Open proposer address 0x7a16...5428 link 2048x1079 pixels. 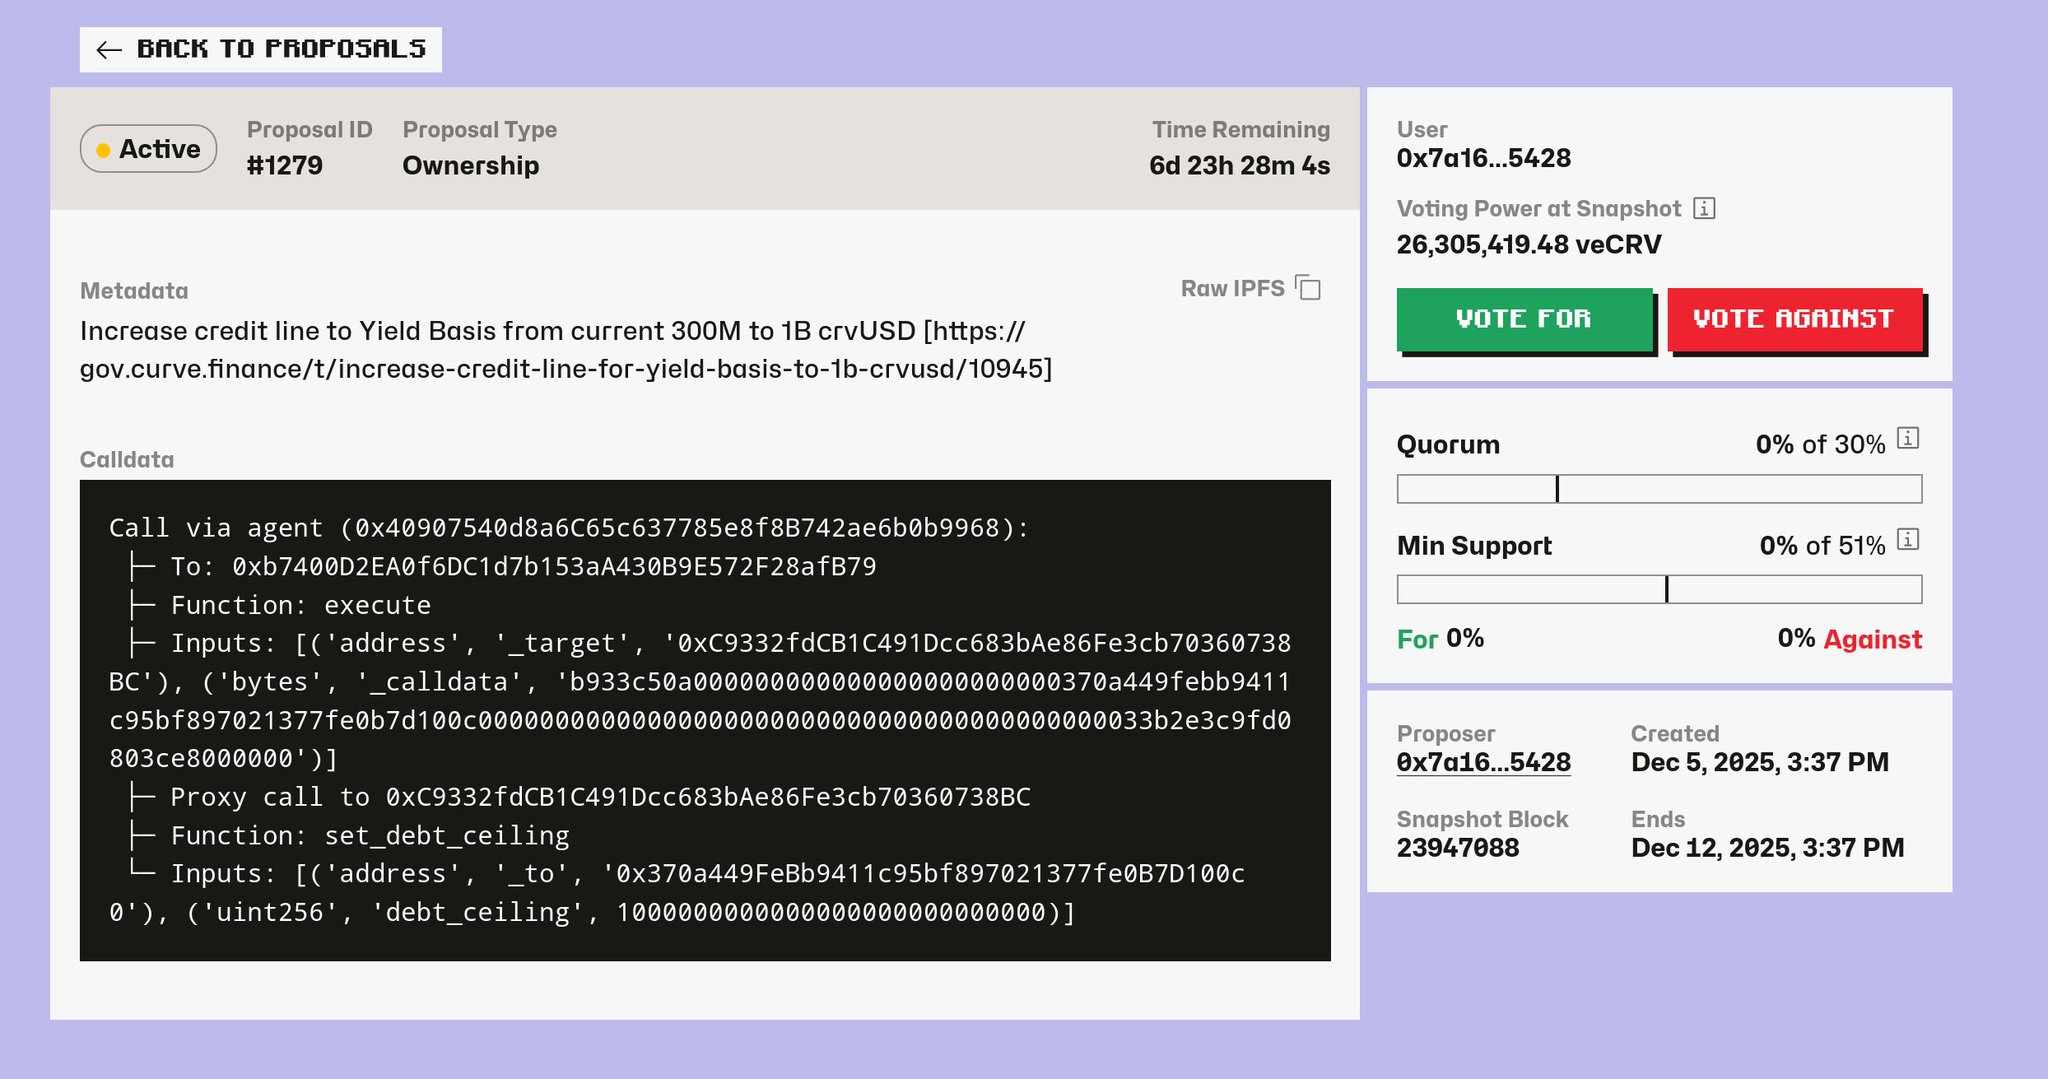[1483, 762]
